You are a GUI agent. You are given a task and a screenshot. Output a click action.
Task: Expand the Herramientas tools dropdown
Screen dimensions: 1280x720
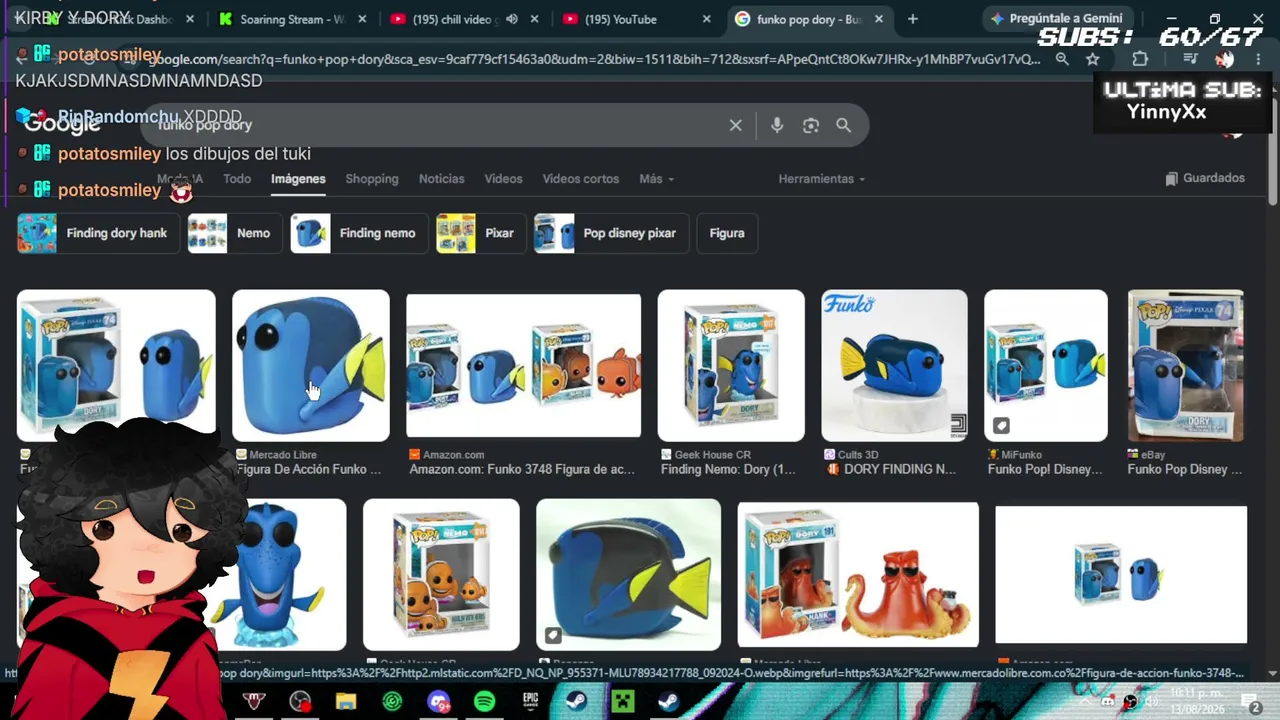click(822, 179)
